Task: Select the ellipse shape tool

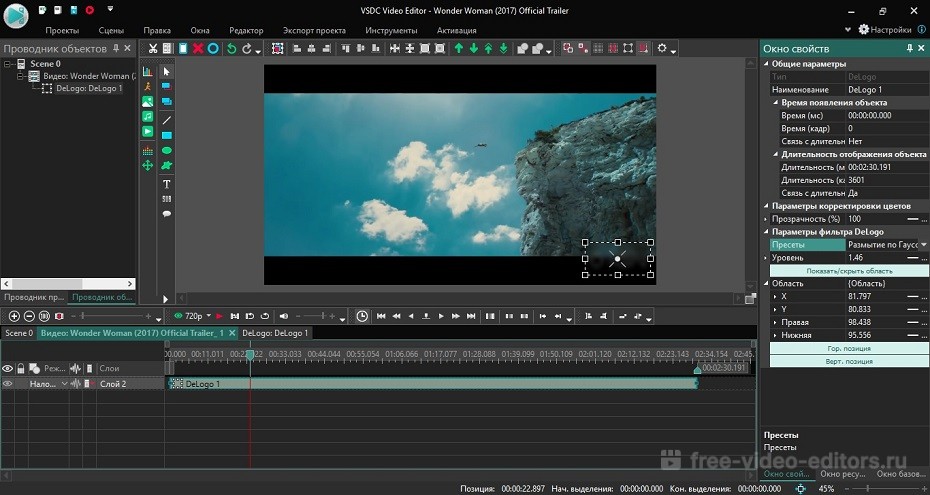Action: tap(166, 151)
